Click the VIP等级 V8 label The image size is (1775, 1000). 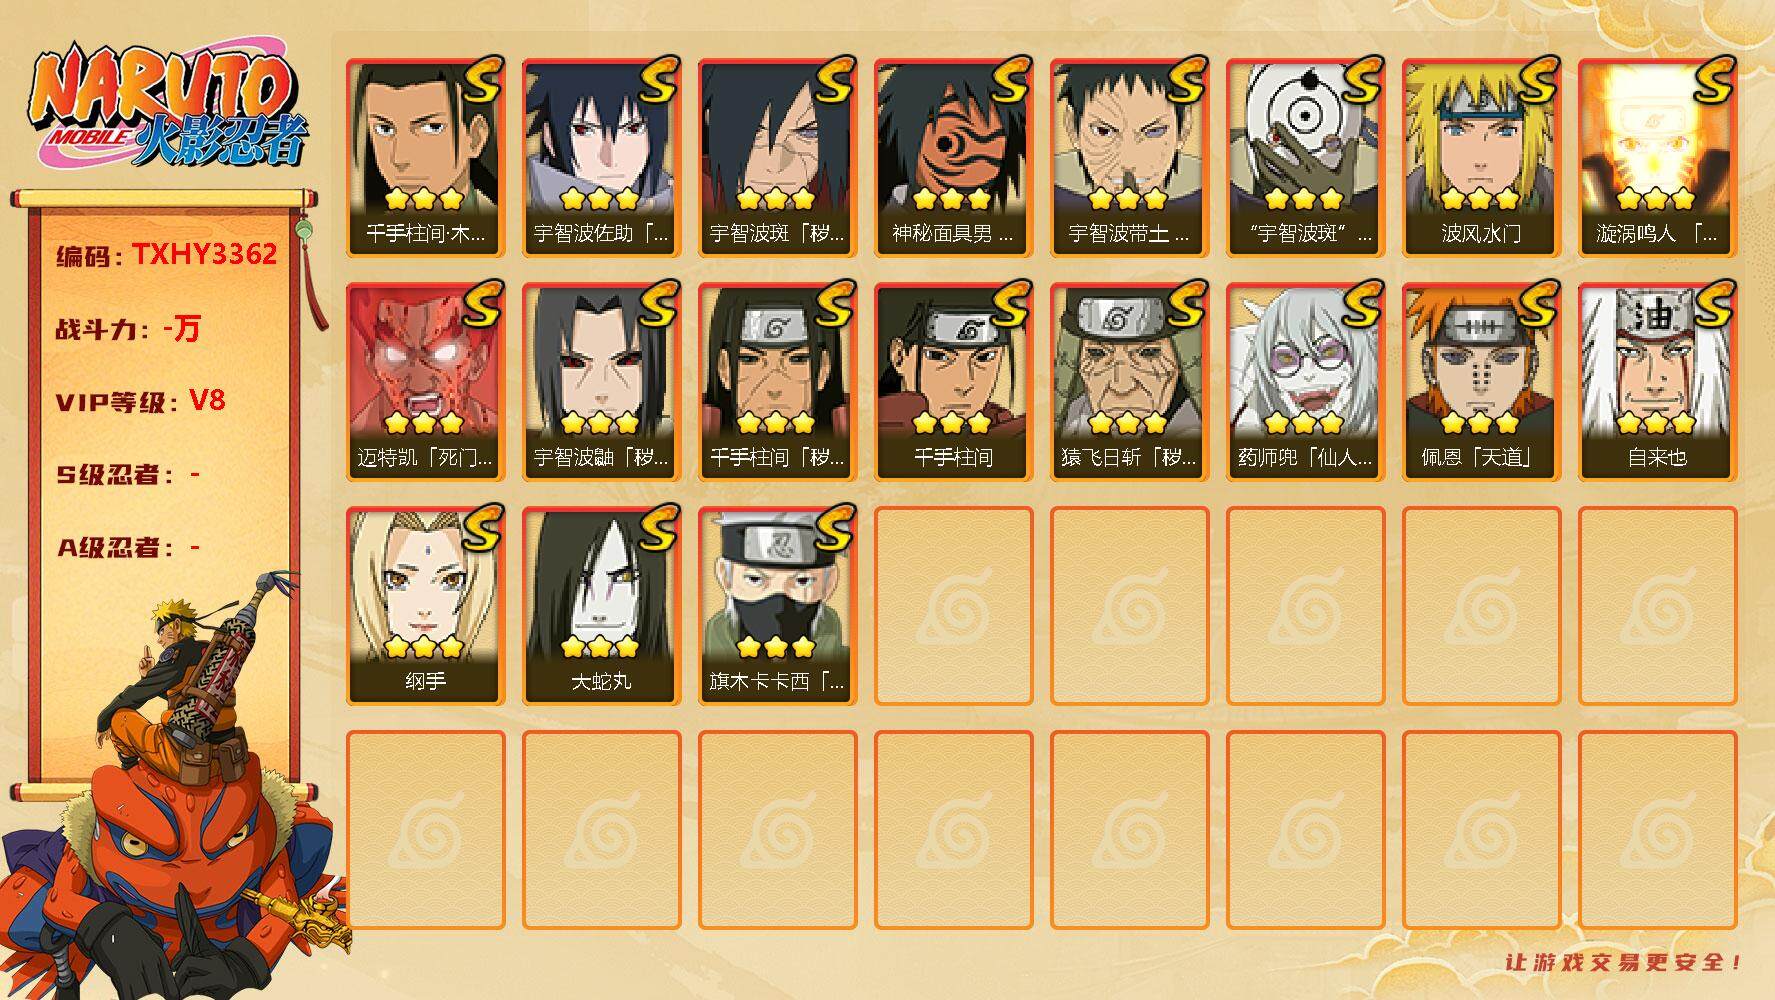140,401
